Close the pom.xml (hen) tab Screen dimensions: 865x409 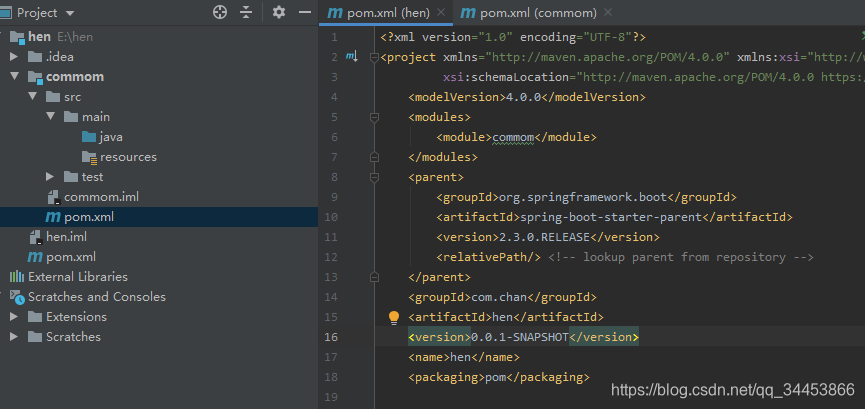tap(441, 12)
